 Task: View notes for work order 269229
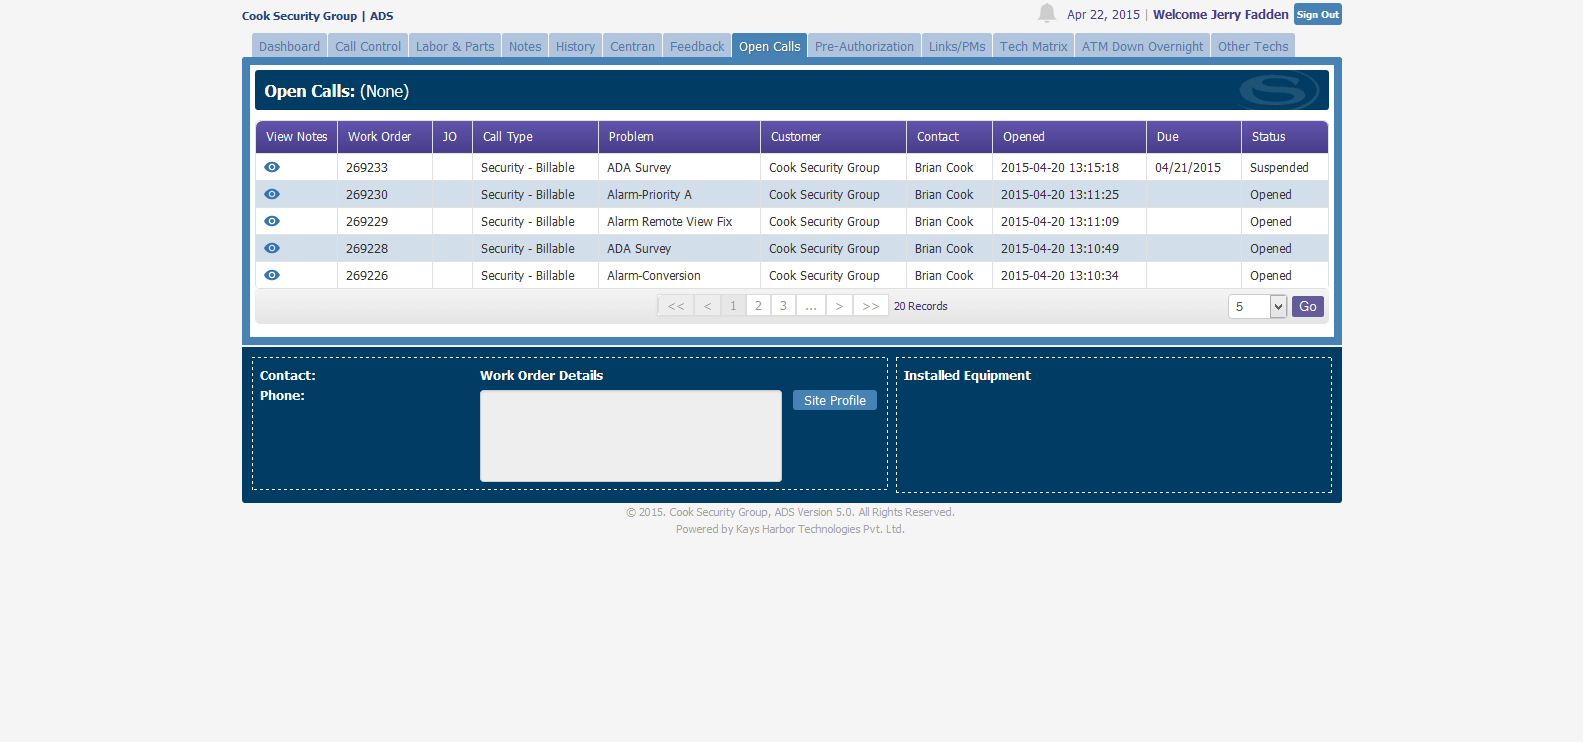point(272,221)
